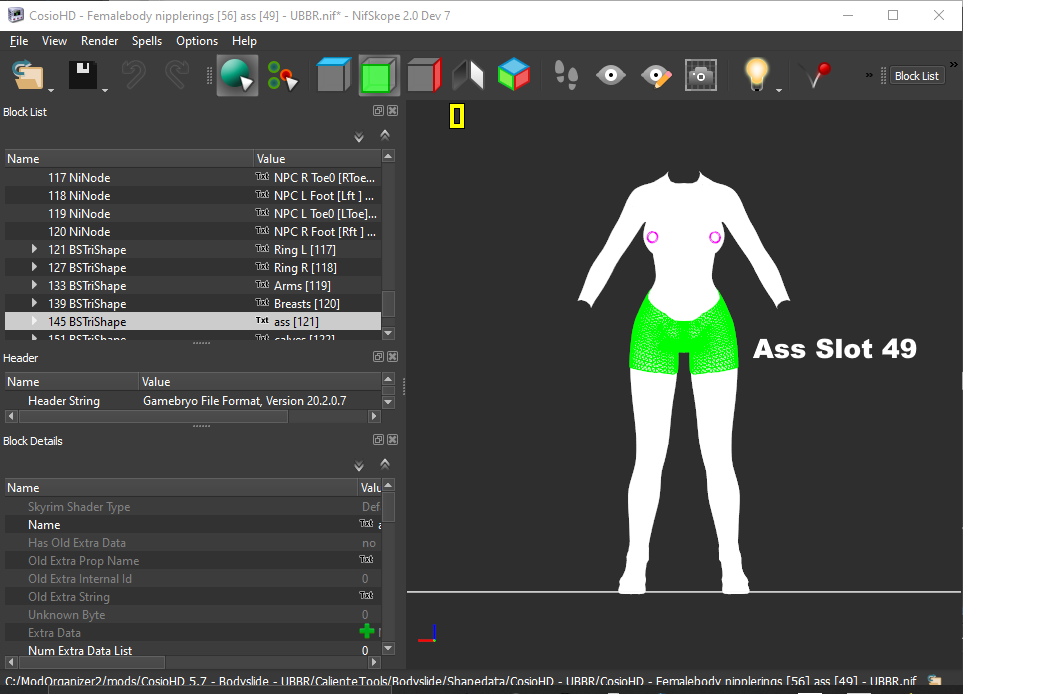Viewport: 1039px width, 694px height.
Task: Click the Save floppy disk icon
Action: pyautogui.click(x=83, y=75)
